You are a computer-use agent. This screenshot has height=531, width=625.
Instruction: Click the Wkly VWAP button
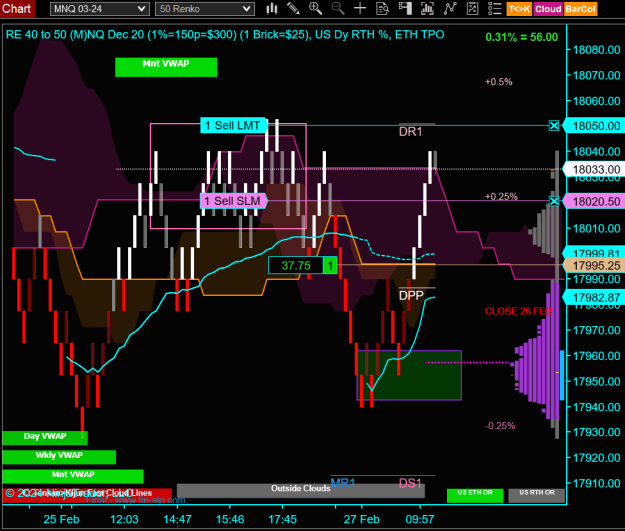click(x=59, y=457)
